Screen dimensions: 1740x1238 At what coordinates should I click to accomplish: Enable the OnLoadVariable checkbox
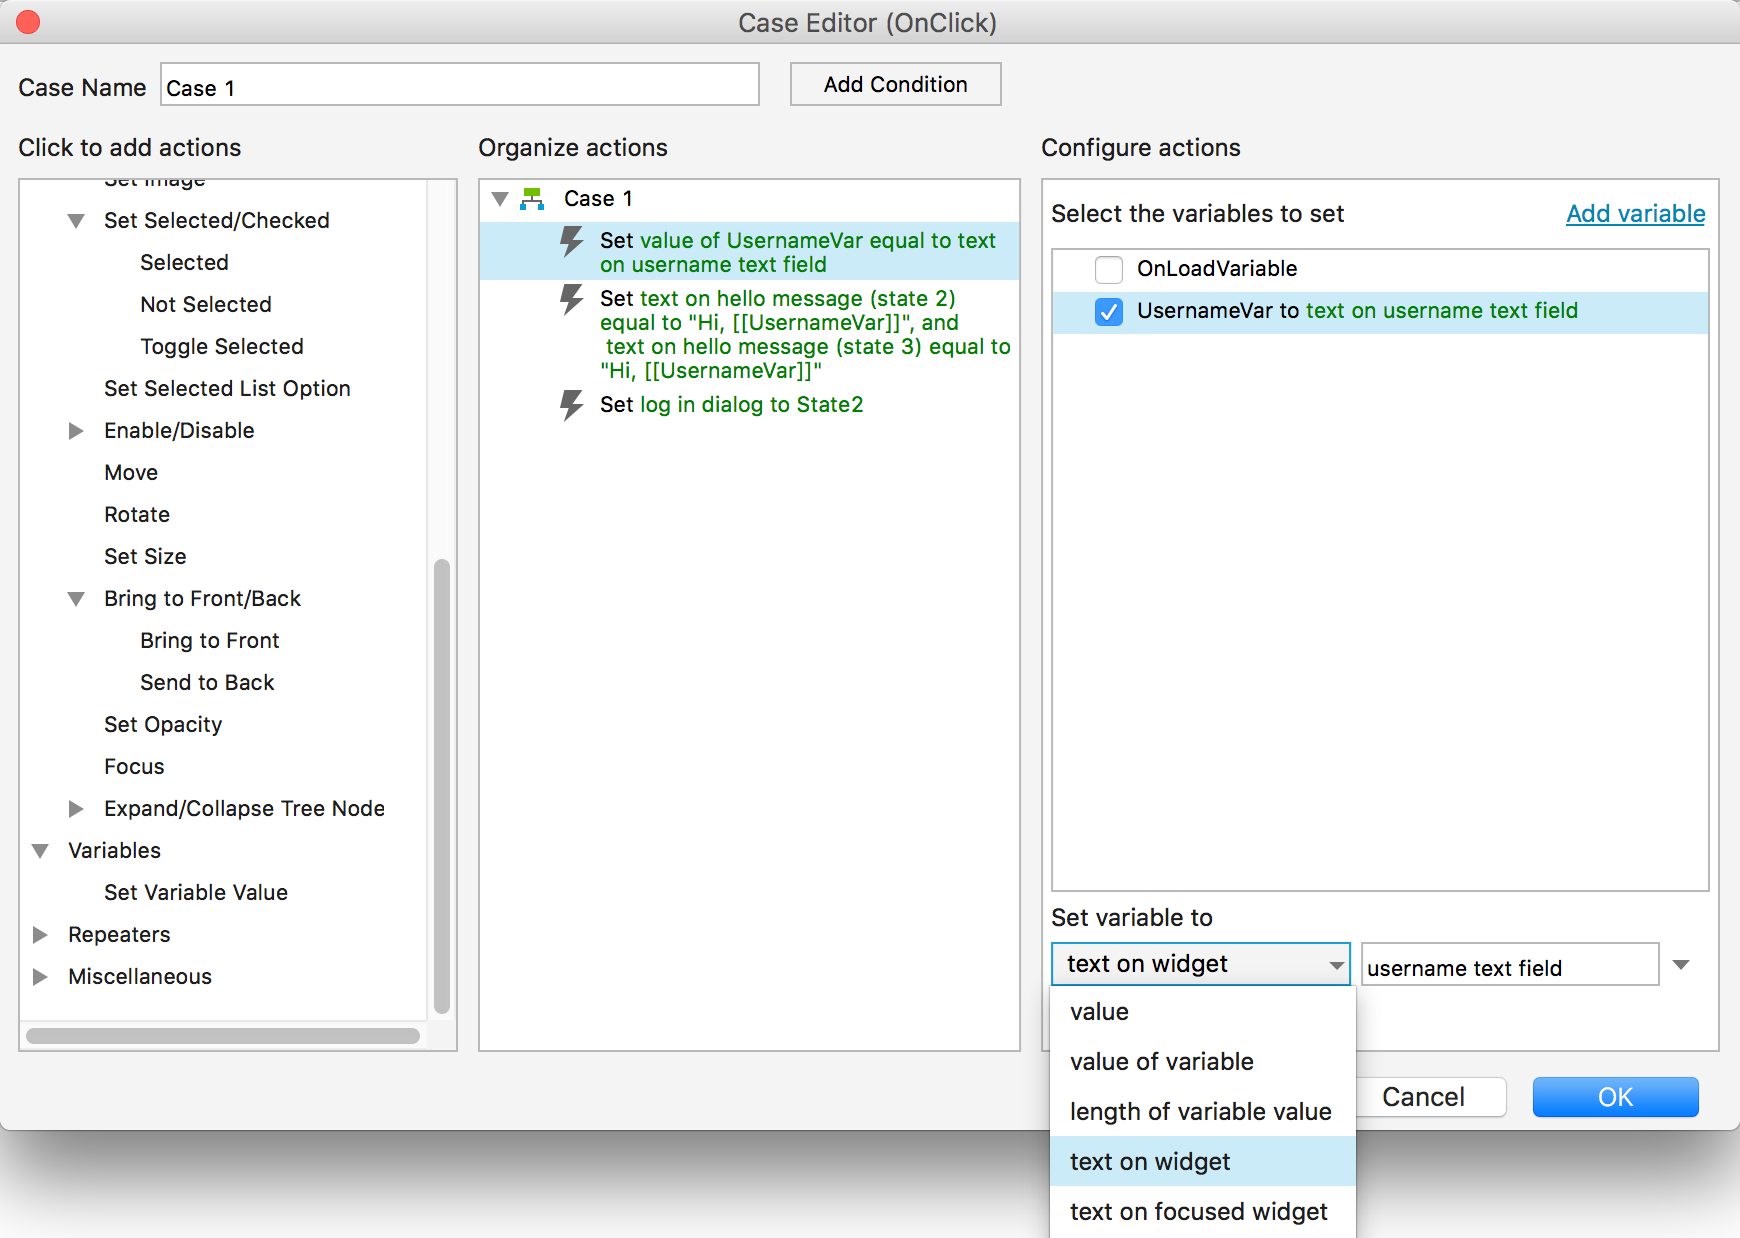click(x=1109, y=269)
